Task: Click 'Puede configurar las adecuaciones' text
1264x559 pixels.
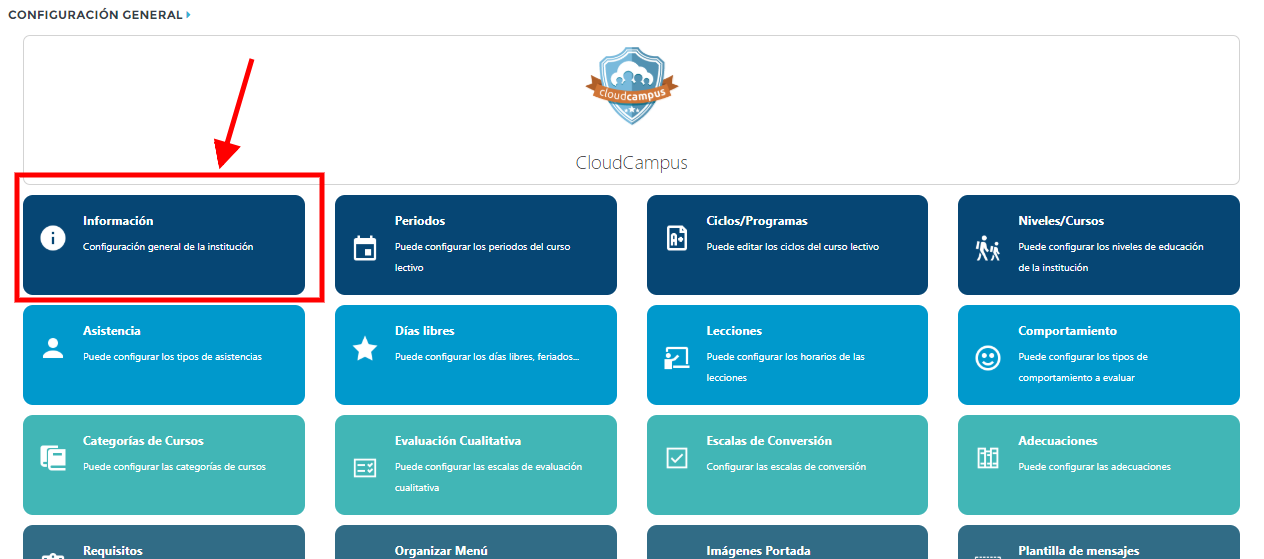Action: [1094, 466]
